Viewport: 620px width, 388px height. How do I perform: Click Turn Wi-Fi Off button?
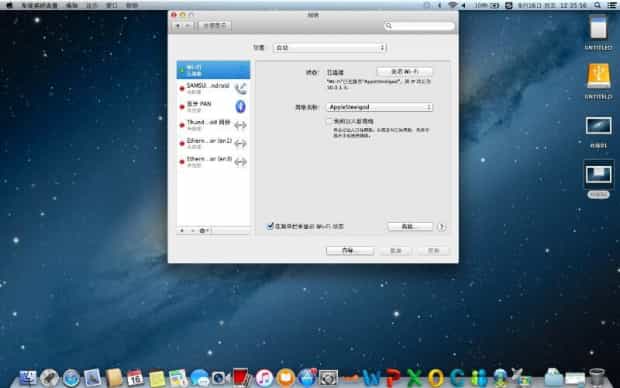(405, 72)
